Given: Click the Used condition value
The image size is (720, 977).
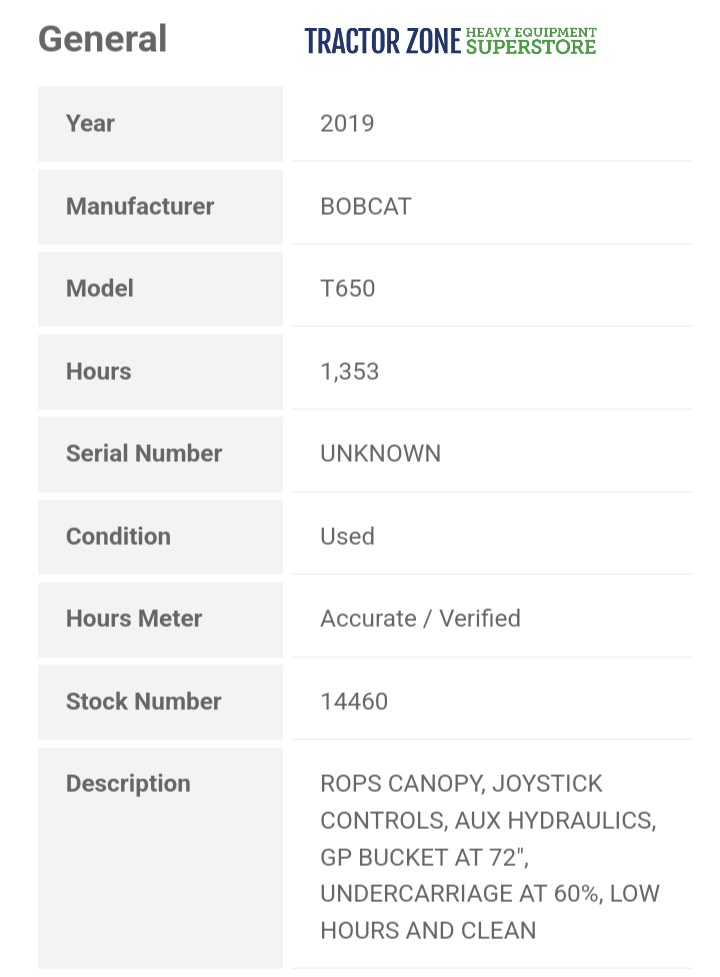Looking at the screenshot, I should (x=347, y=537).
